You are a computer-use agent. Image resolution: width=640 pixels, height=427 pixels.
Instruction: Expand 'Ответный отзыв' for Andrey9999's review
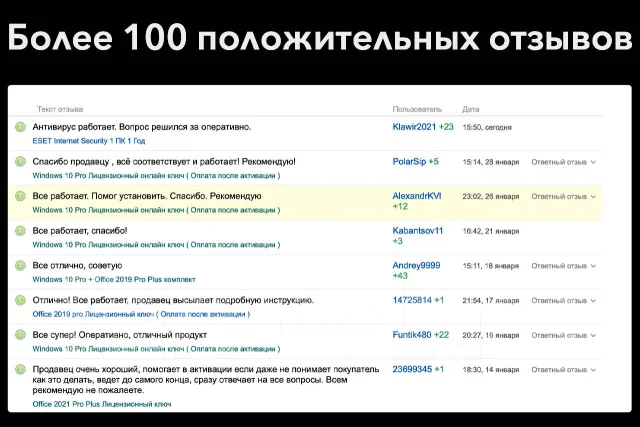563,266
